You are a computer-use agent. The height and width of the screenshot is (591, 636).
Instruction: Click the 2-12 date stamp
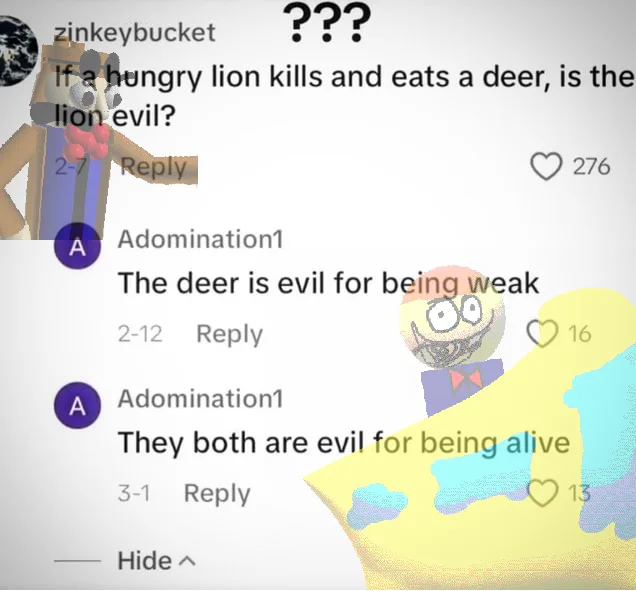click(x=140, y=334)
